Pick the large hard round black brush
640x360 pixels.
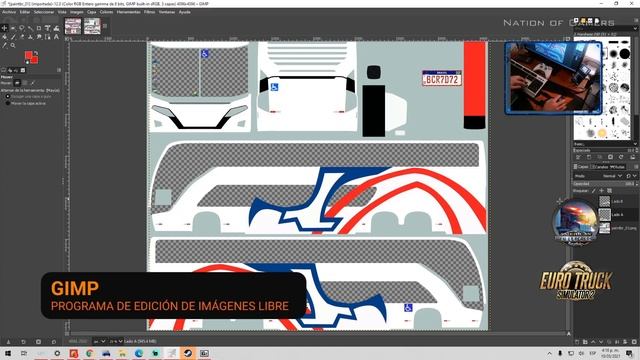(x=625, y=53)
